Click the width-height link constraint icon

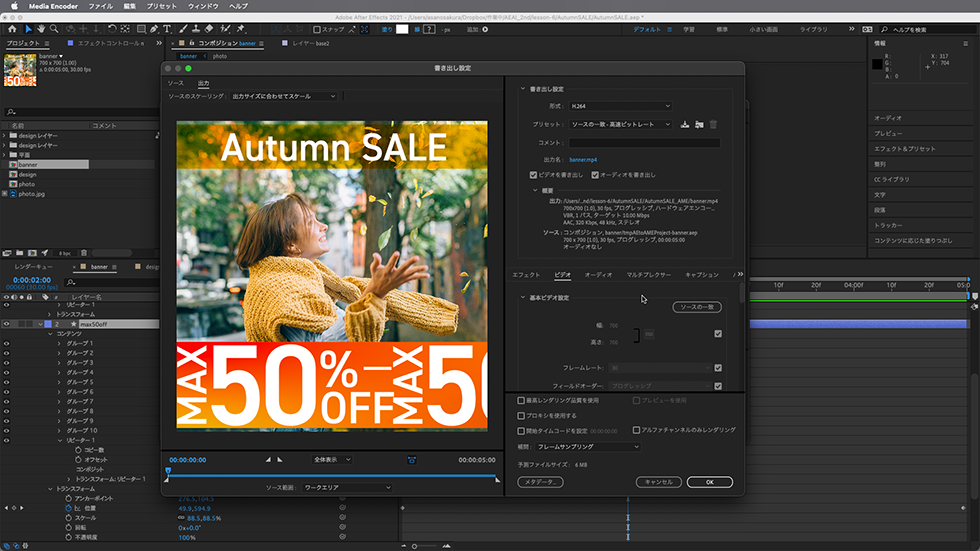point(648,333)
